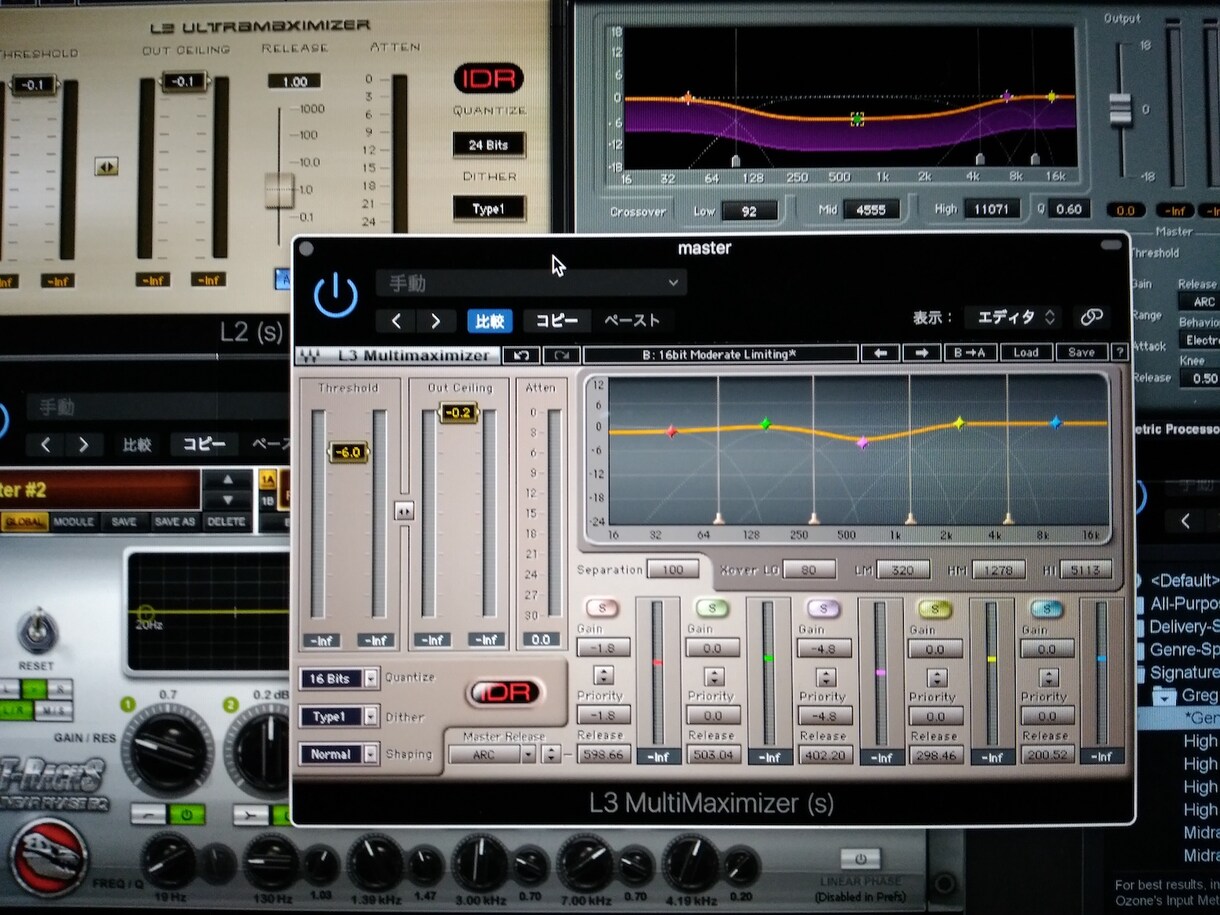This screenshot has height=915, width=1220.
Task: Click the L3 redo arrow icon
Action: click(561, 354)
